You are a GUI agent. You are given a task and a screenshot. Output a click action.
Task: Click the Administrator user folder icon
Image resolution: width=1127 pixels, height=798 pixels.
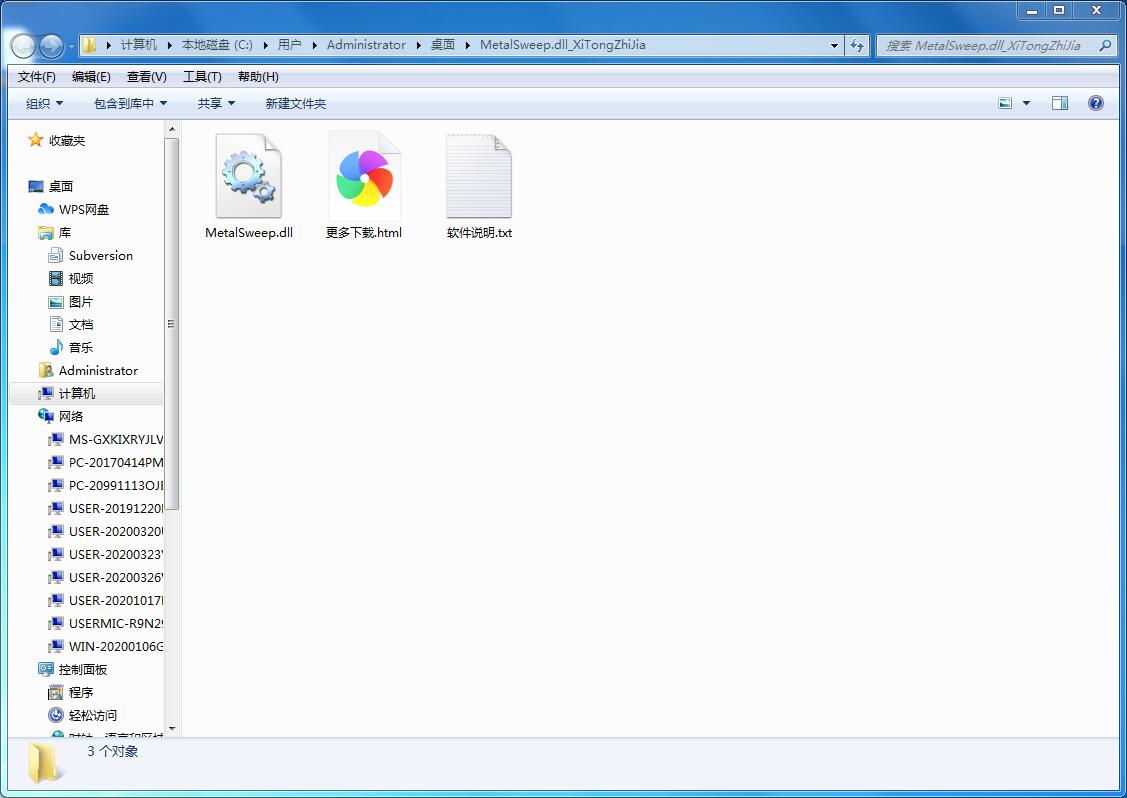tap(46, 370)
